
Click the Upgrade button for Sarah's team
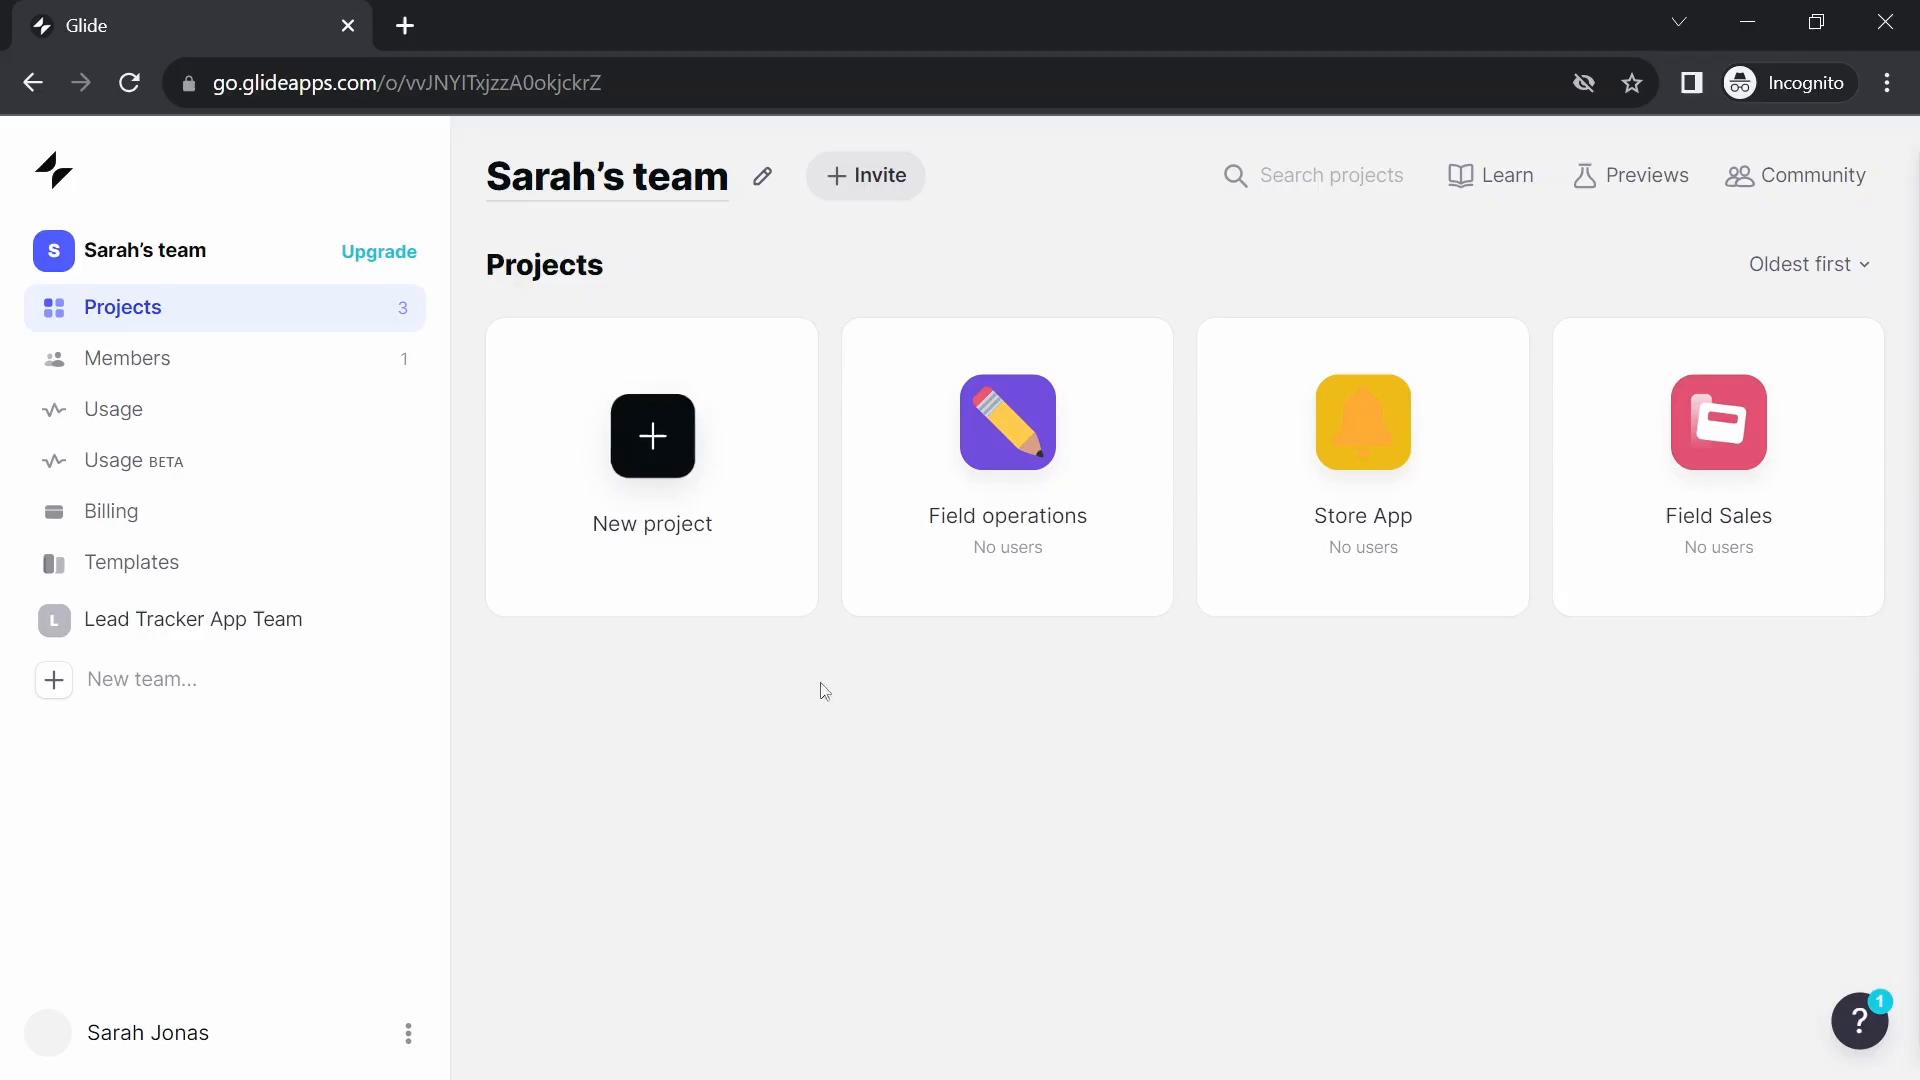point(378,251)
